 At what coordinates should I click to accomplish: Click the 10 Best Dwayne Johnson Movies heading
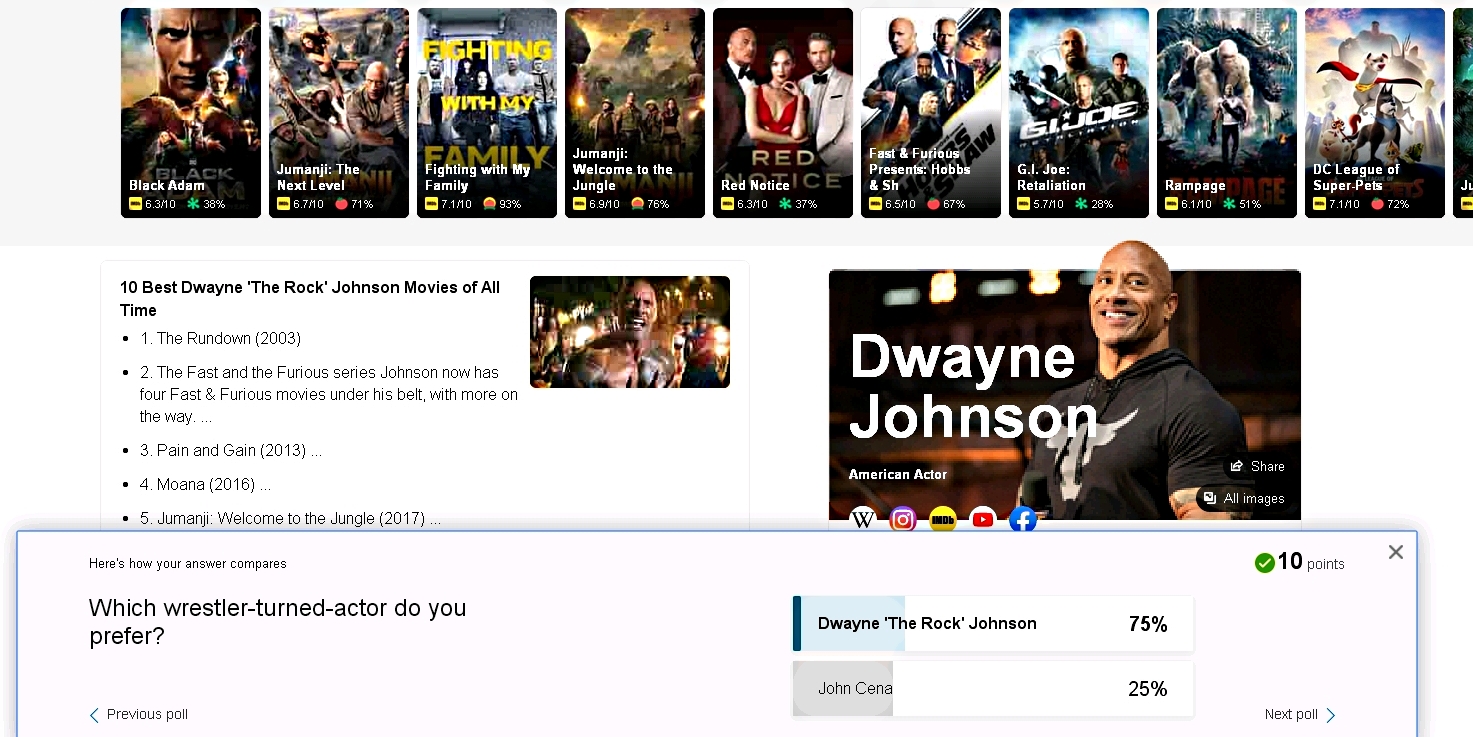click(x=310, y=298)
